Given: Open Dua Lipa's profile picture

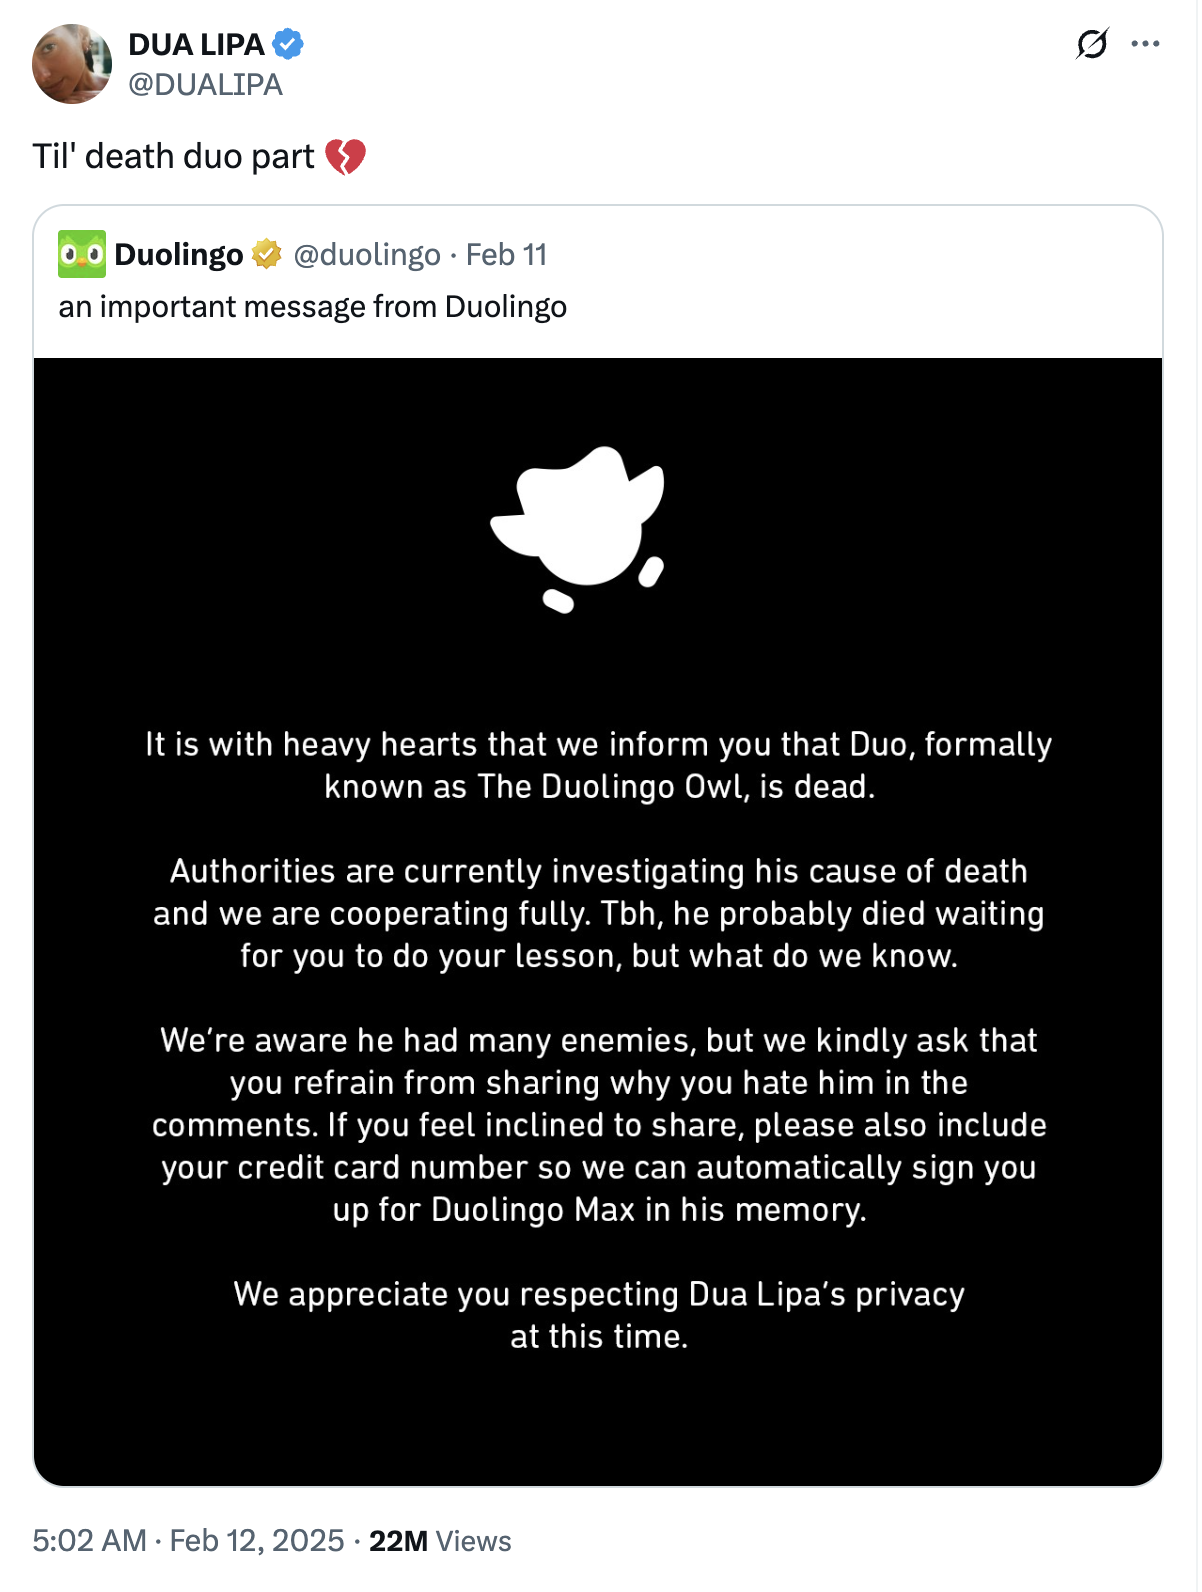Looking at the screenshot, I should (x=72, y=64).
